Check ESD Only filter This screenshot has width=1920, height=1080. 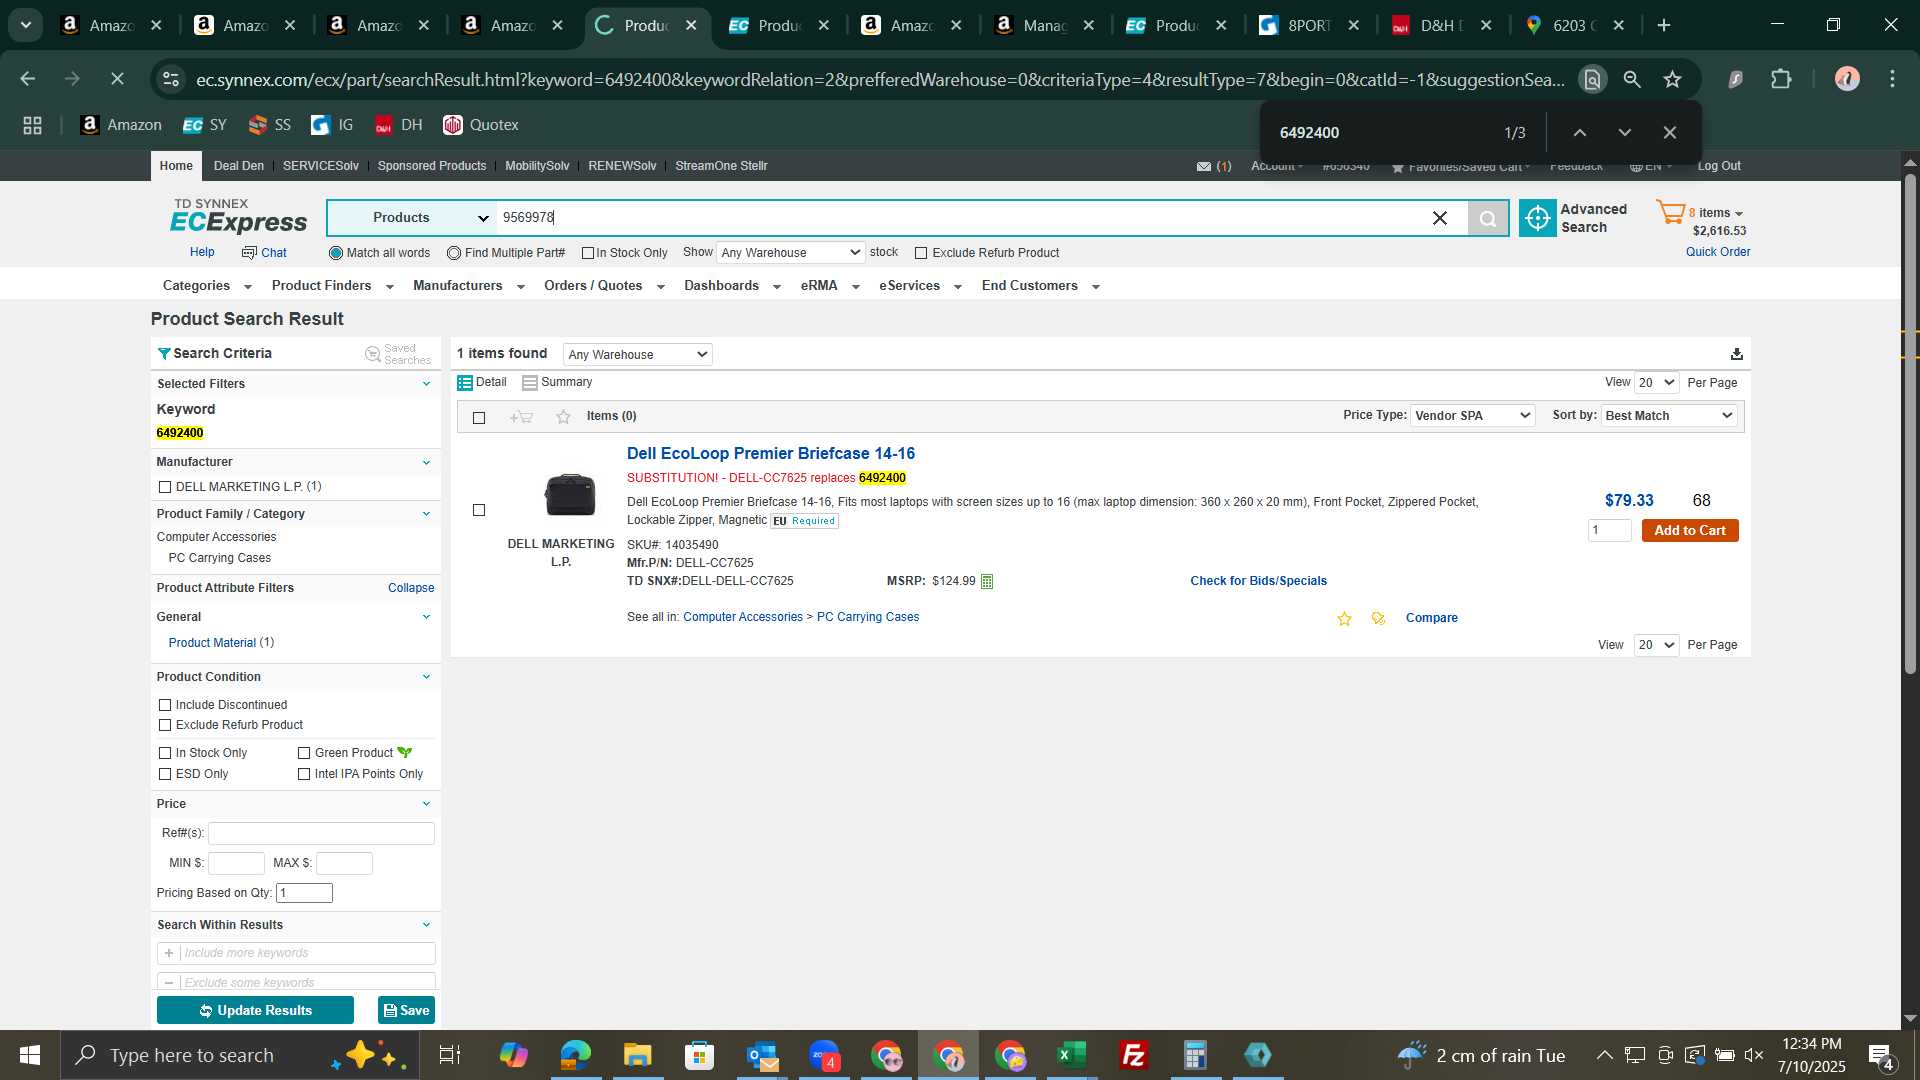pos(165,774)
